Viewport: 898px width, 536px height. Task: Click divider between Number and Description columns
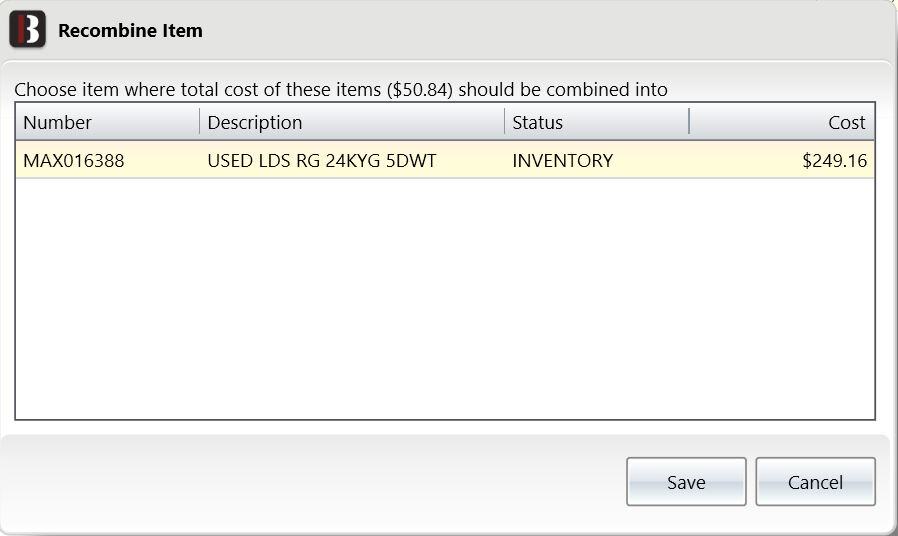tap(200, 121)
